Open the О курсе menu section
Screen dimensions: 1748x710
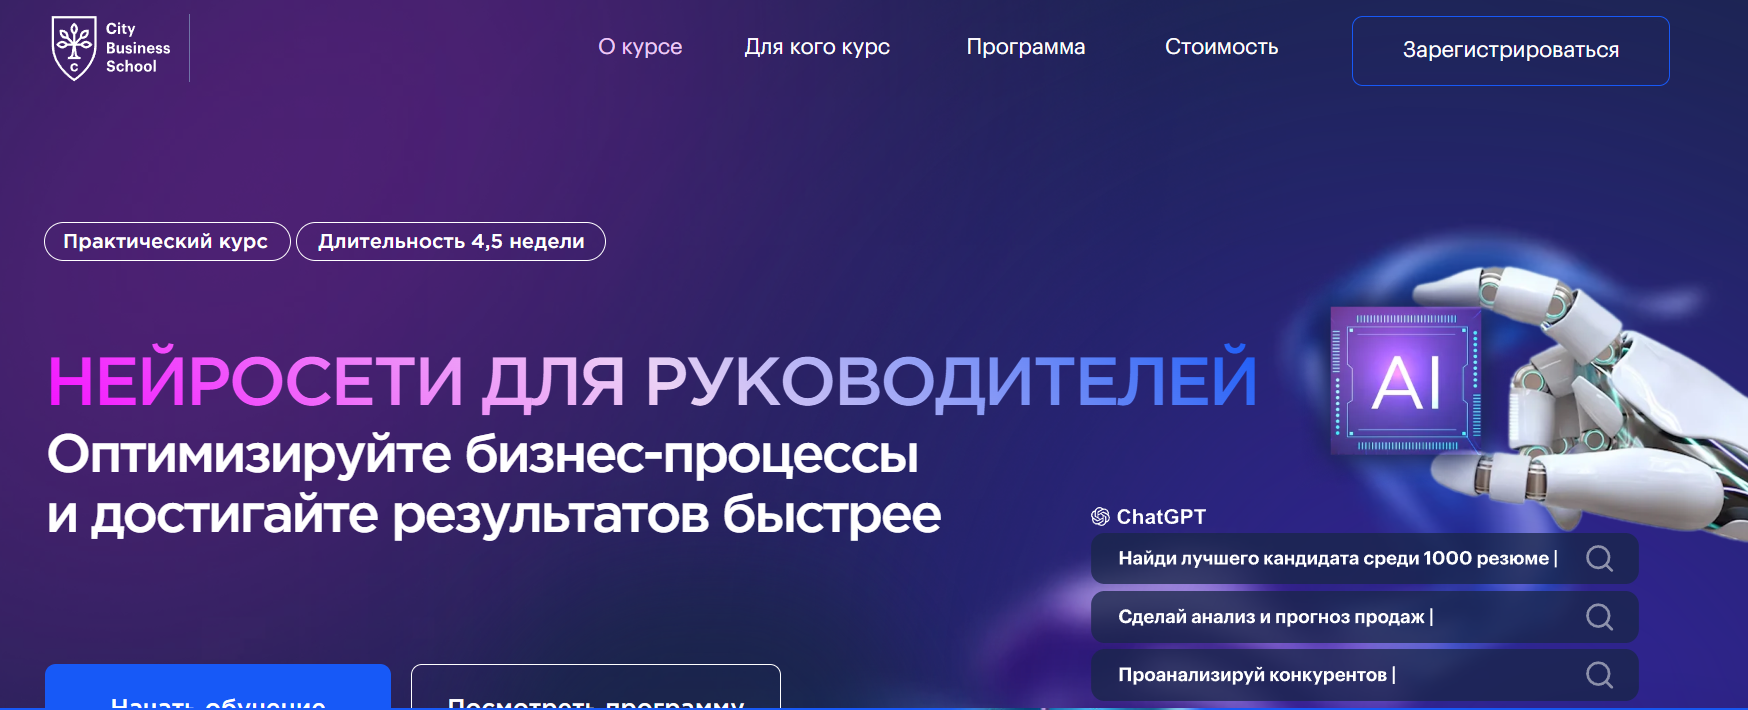click(640, 47)
